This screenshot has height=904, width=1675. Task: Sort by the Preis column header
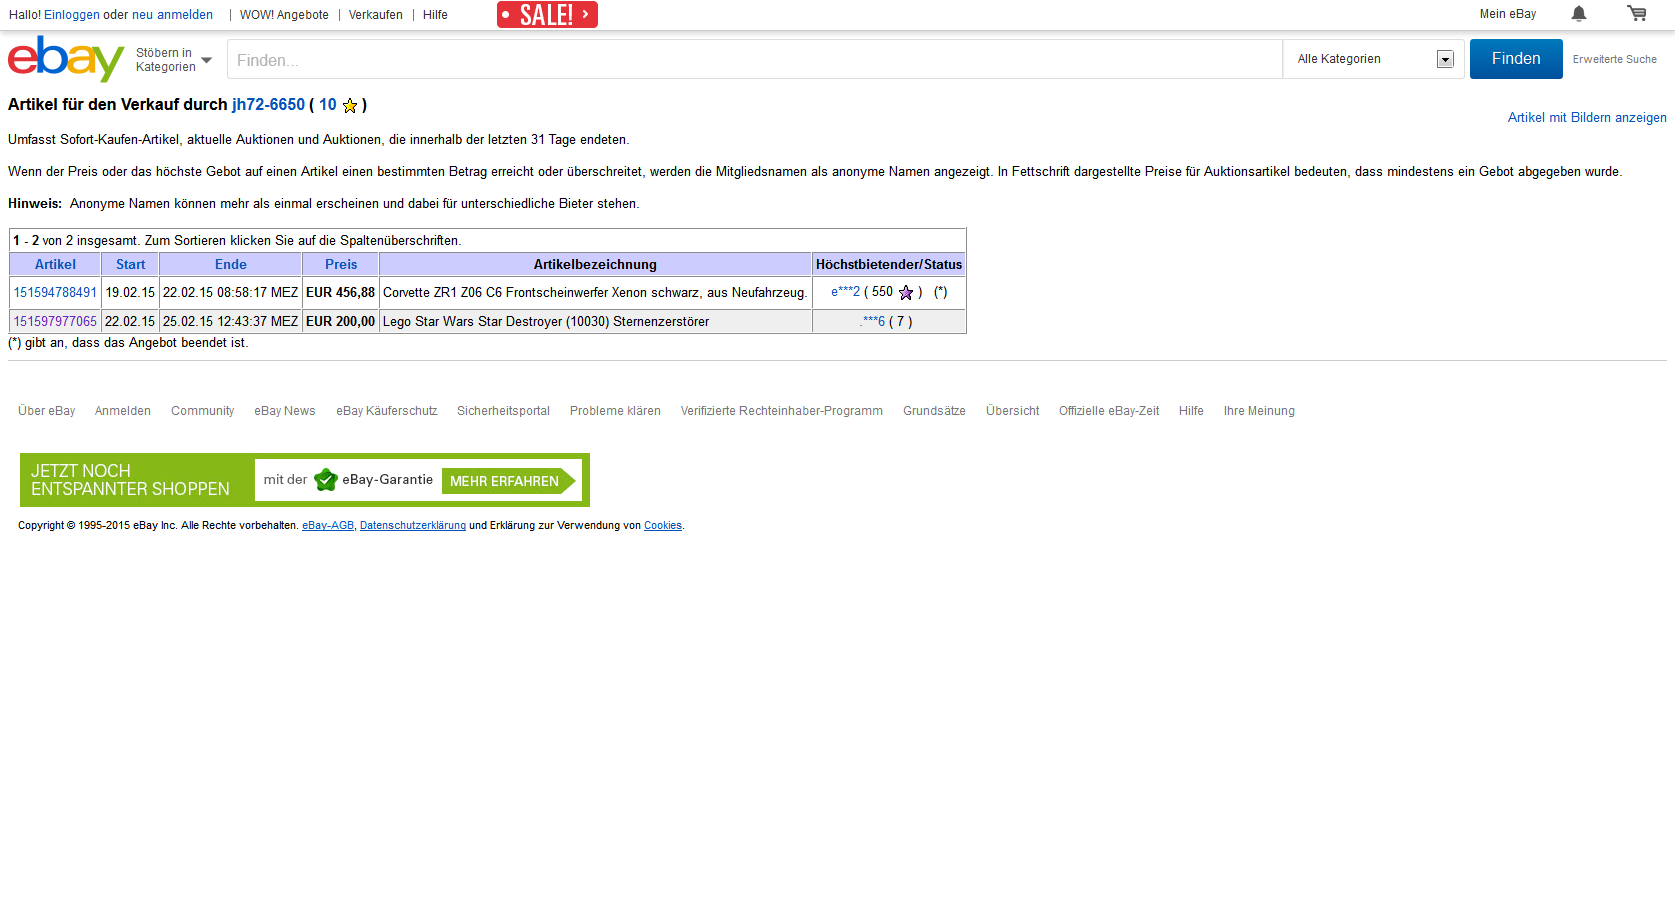341,265
